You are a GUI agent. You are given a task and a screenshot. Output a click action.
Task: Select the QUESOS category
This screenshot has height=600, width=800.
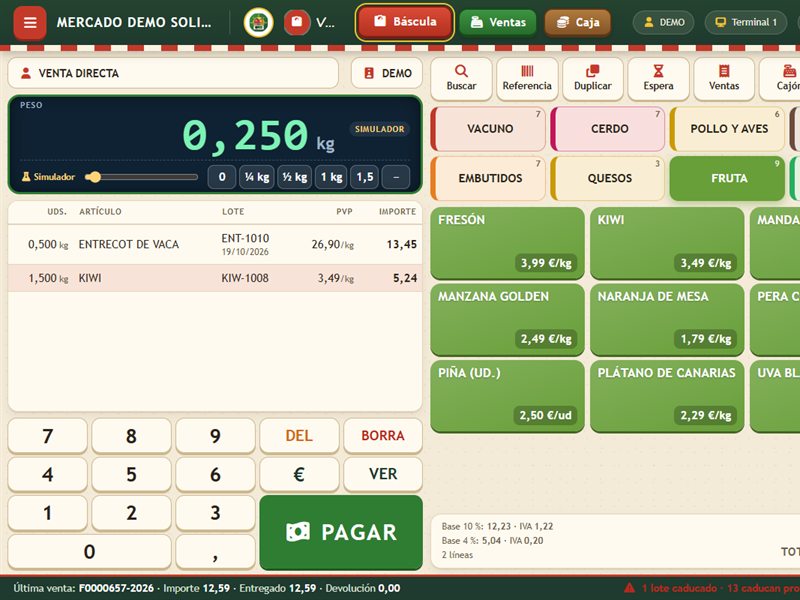coord(608,178)
